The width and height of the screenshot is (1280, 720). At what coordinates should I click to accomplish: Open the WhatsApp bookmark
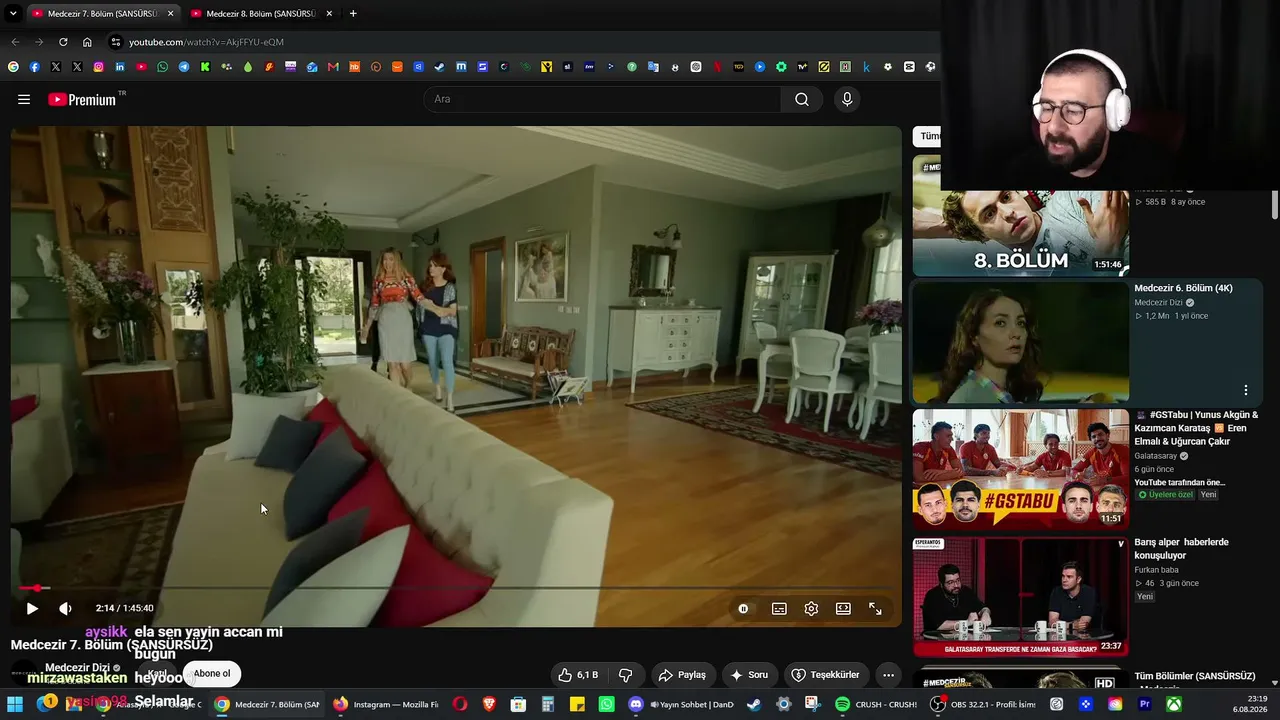click(163, 67)
